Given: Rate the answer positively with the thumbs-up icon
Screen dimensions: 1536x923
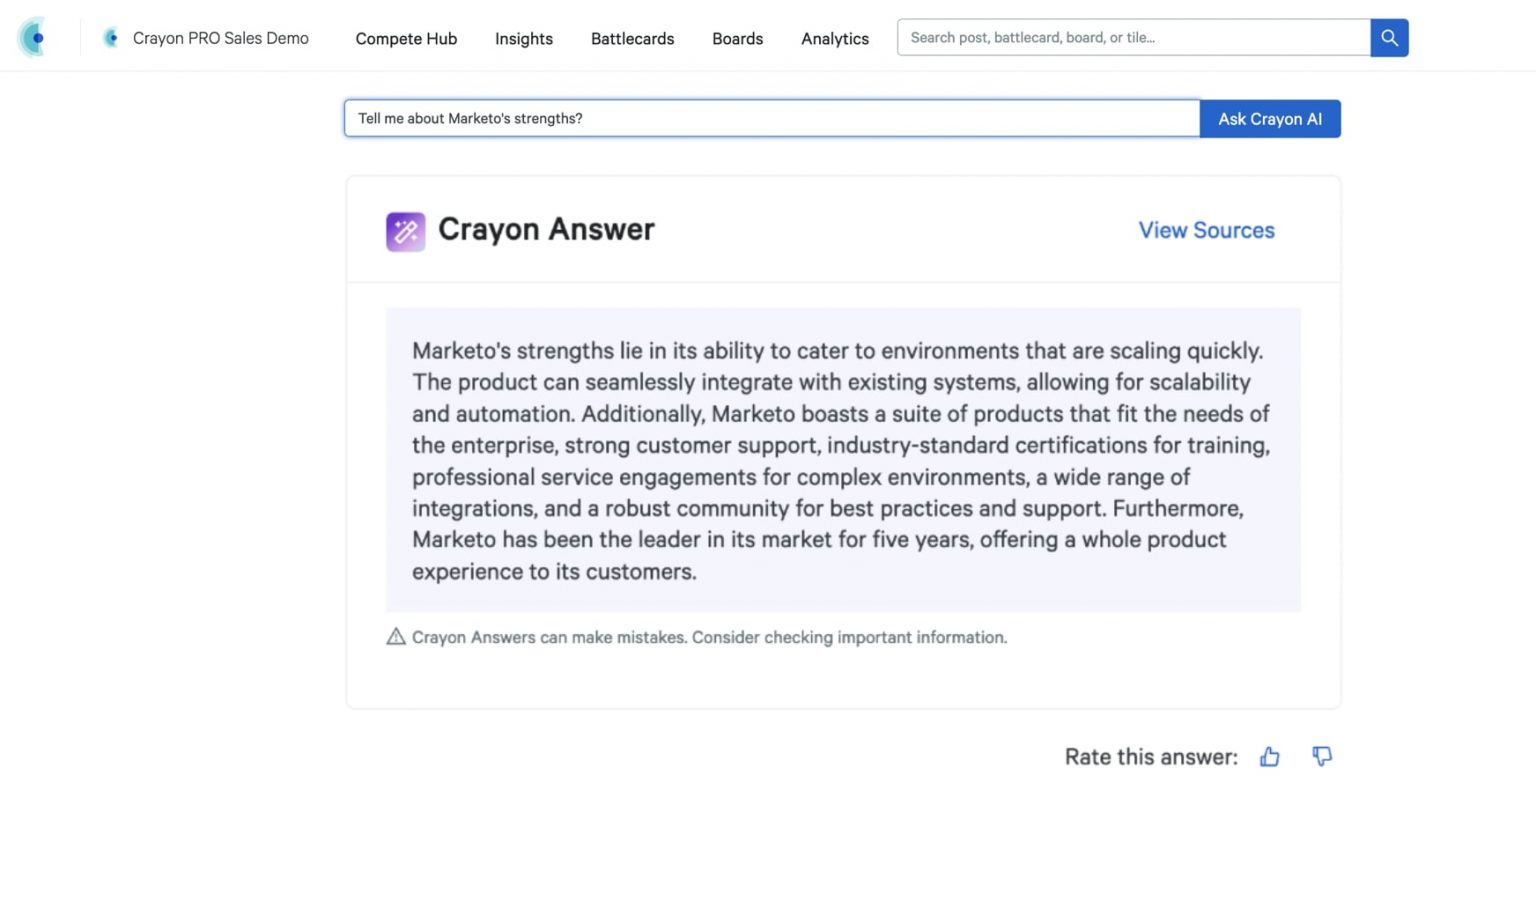Looking at the screenshot, I should [1269, 757].
